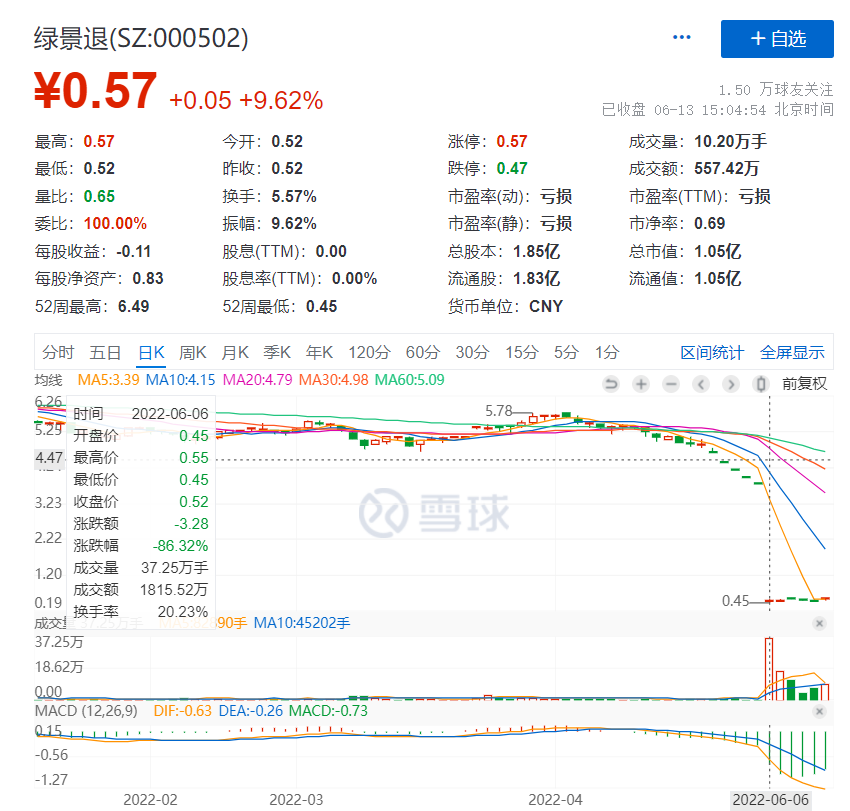The width and height of the screenshot is (850, 811).
Task: Close the volume indicator panel
Action: click(x=819, y=624)
